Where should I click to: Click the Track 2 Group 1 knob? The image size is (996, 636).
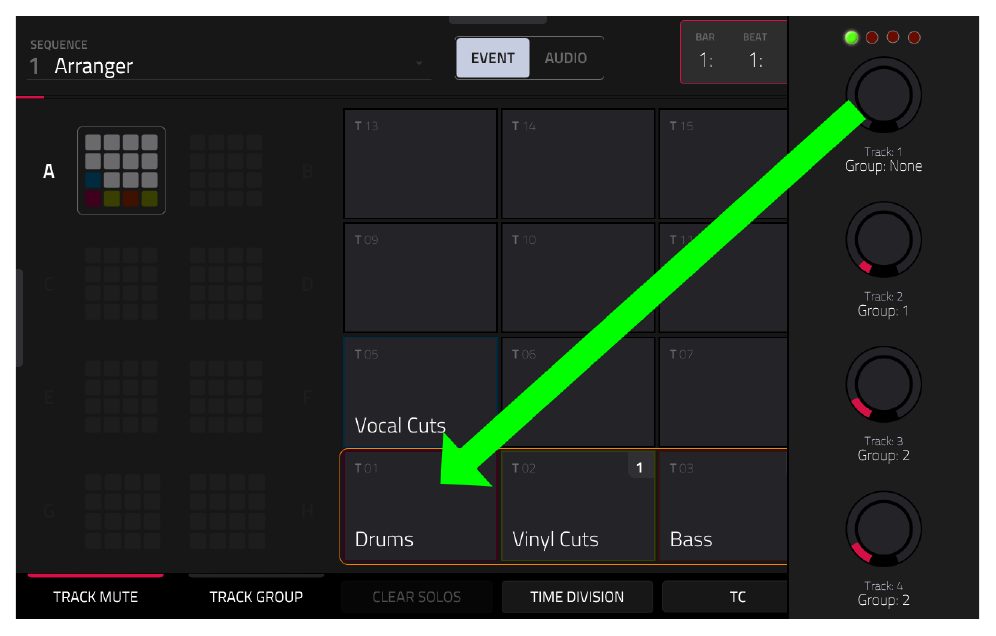click(883, 240)
